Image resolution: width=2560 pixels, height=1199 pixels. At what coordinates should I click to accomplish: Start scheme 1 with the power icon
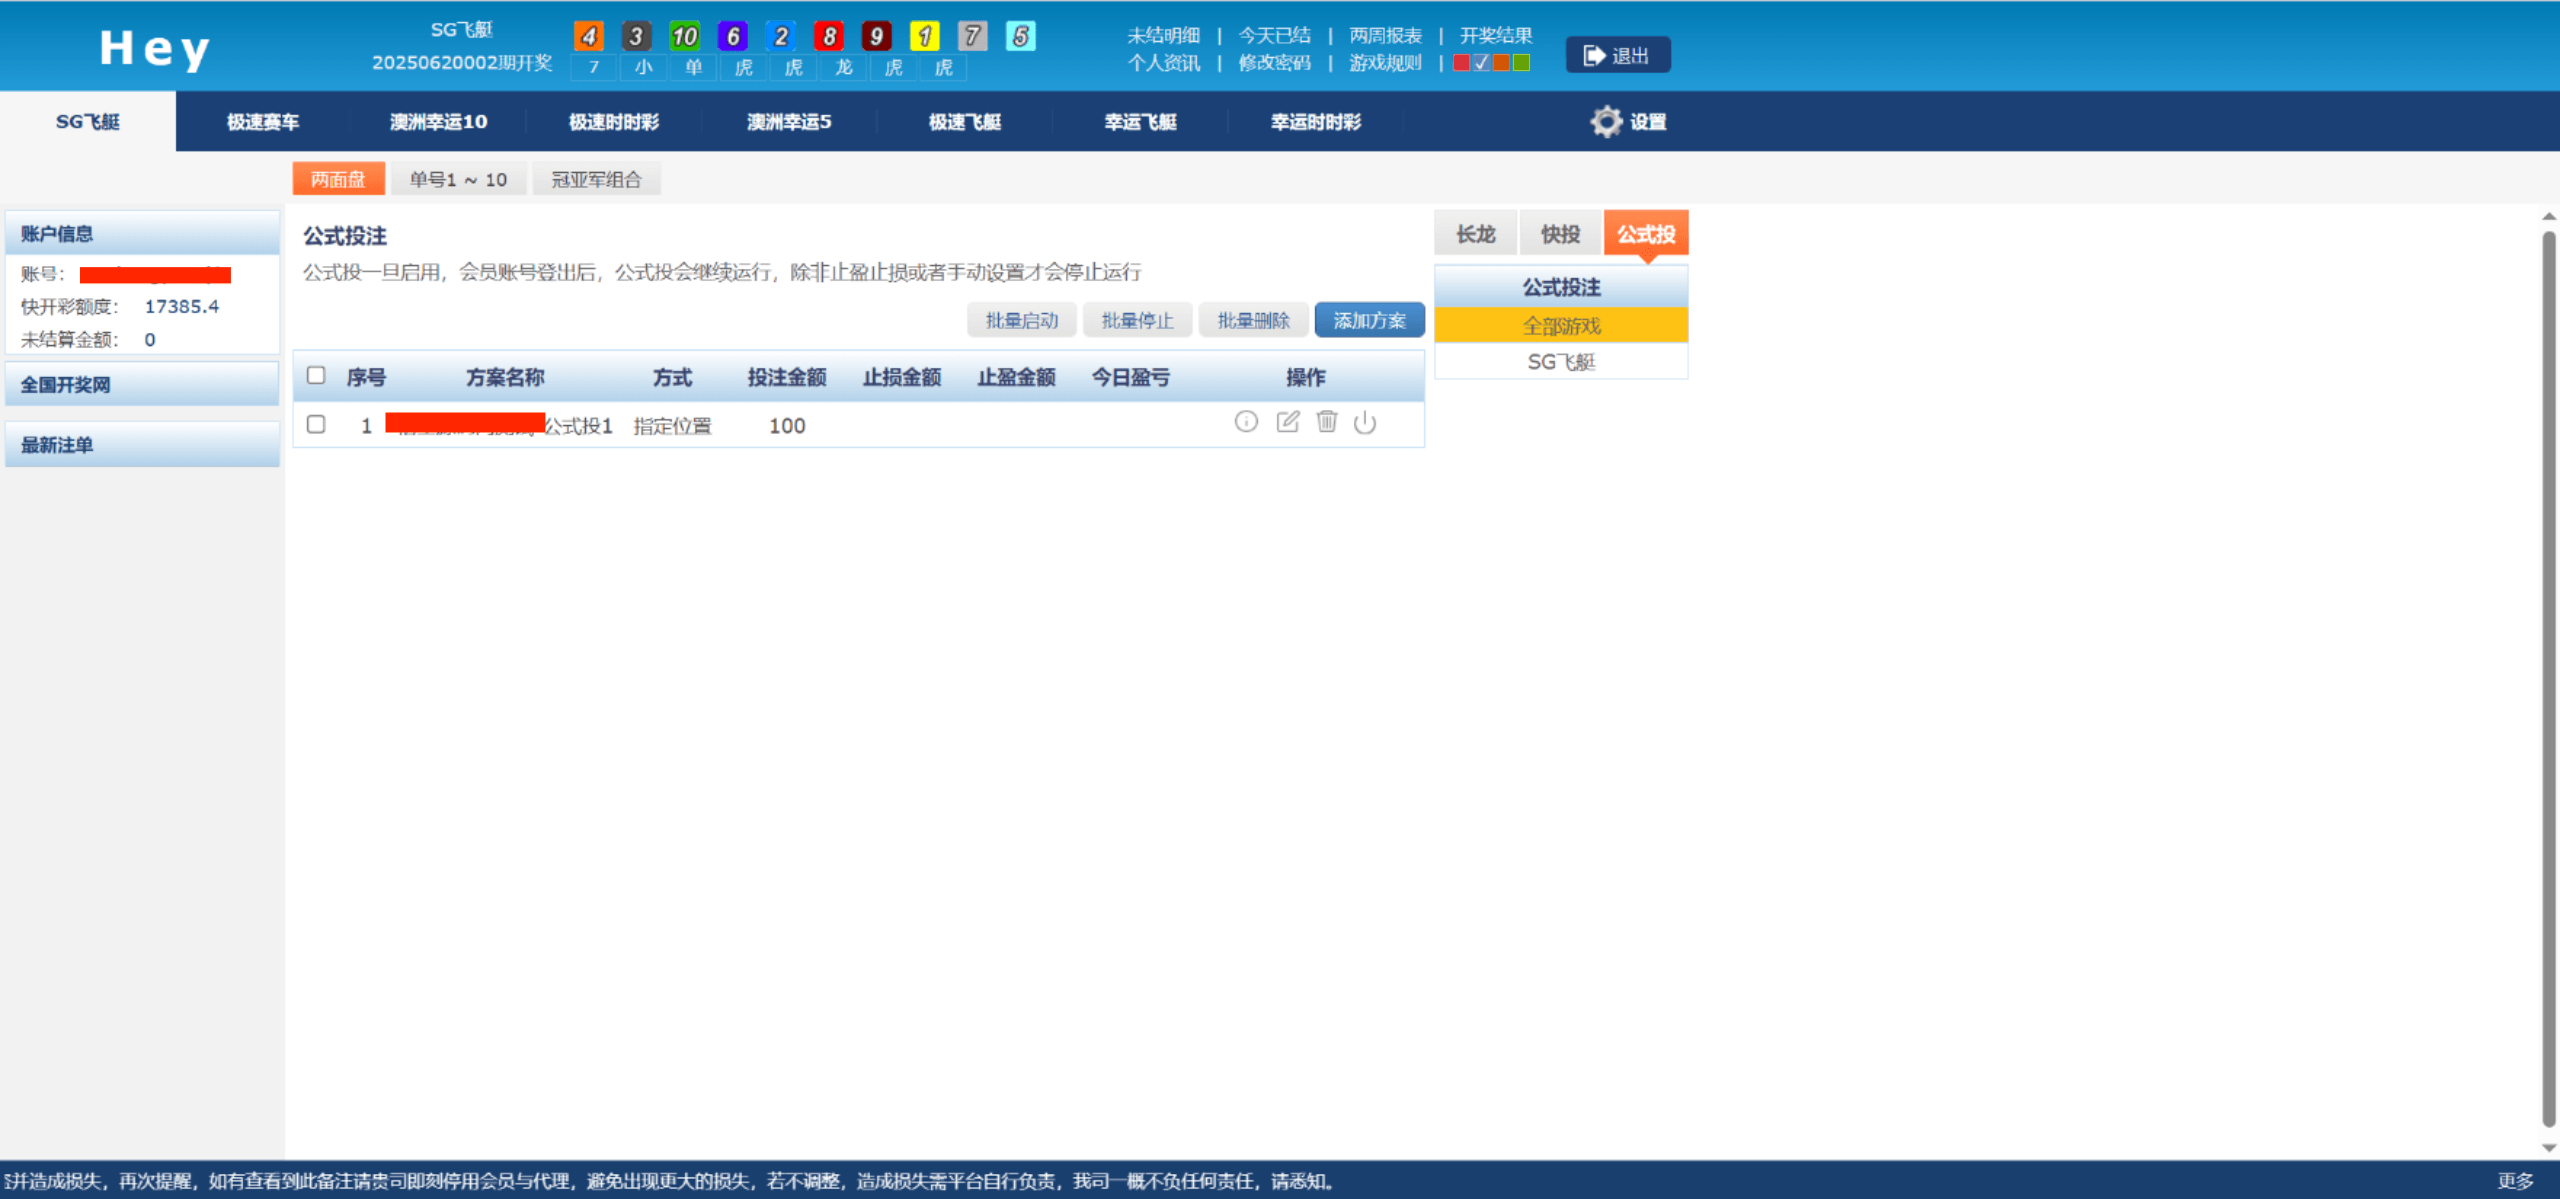click(x=1365, y=423)
